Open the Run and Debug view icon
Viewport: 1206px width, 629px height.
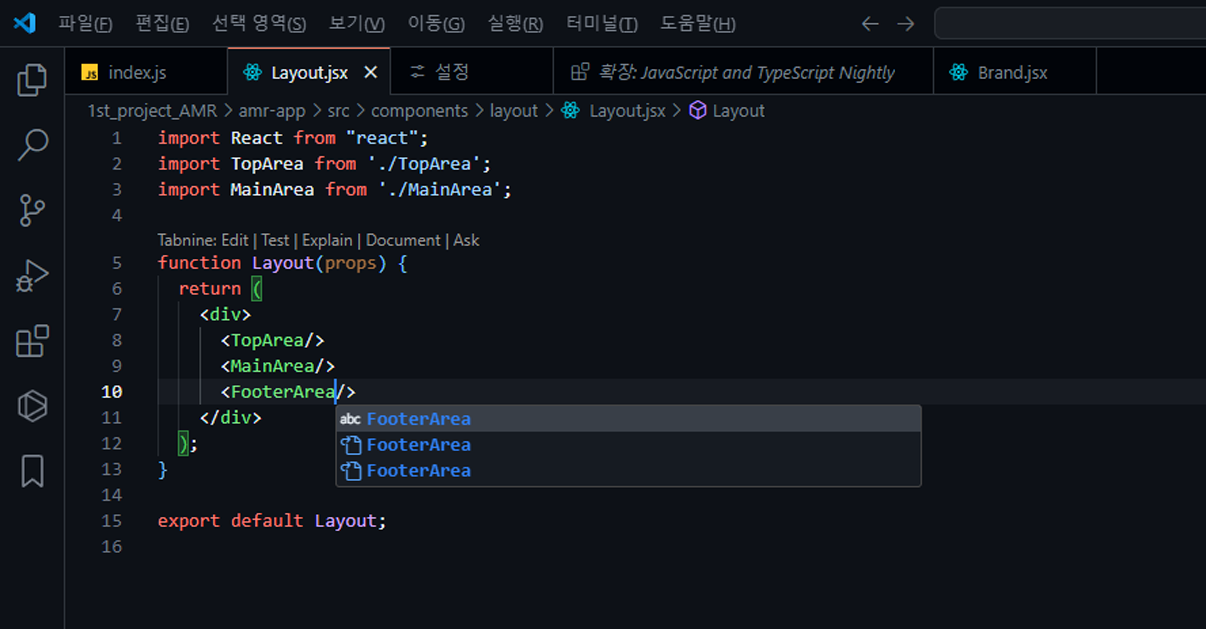pos(32,275)
